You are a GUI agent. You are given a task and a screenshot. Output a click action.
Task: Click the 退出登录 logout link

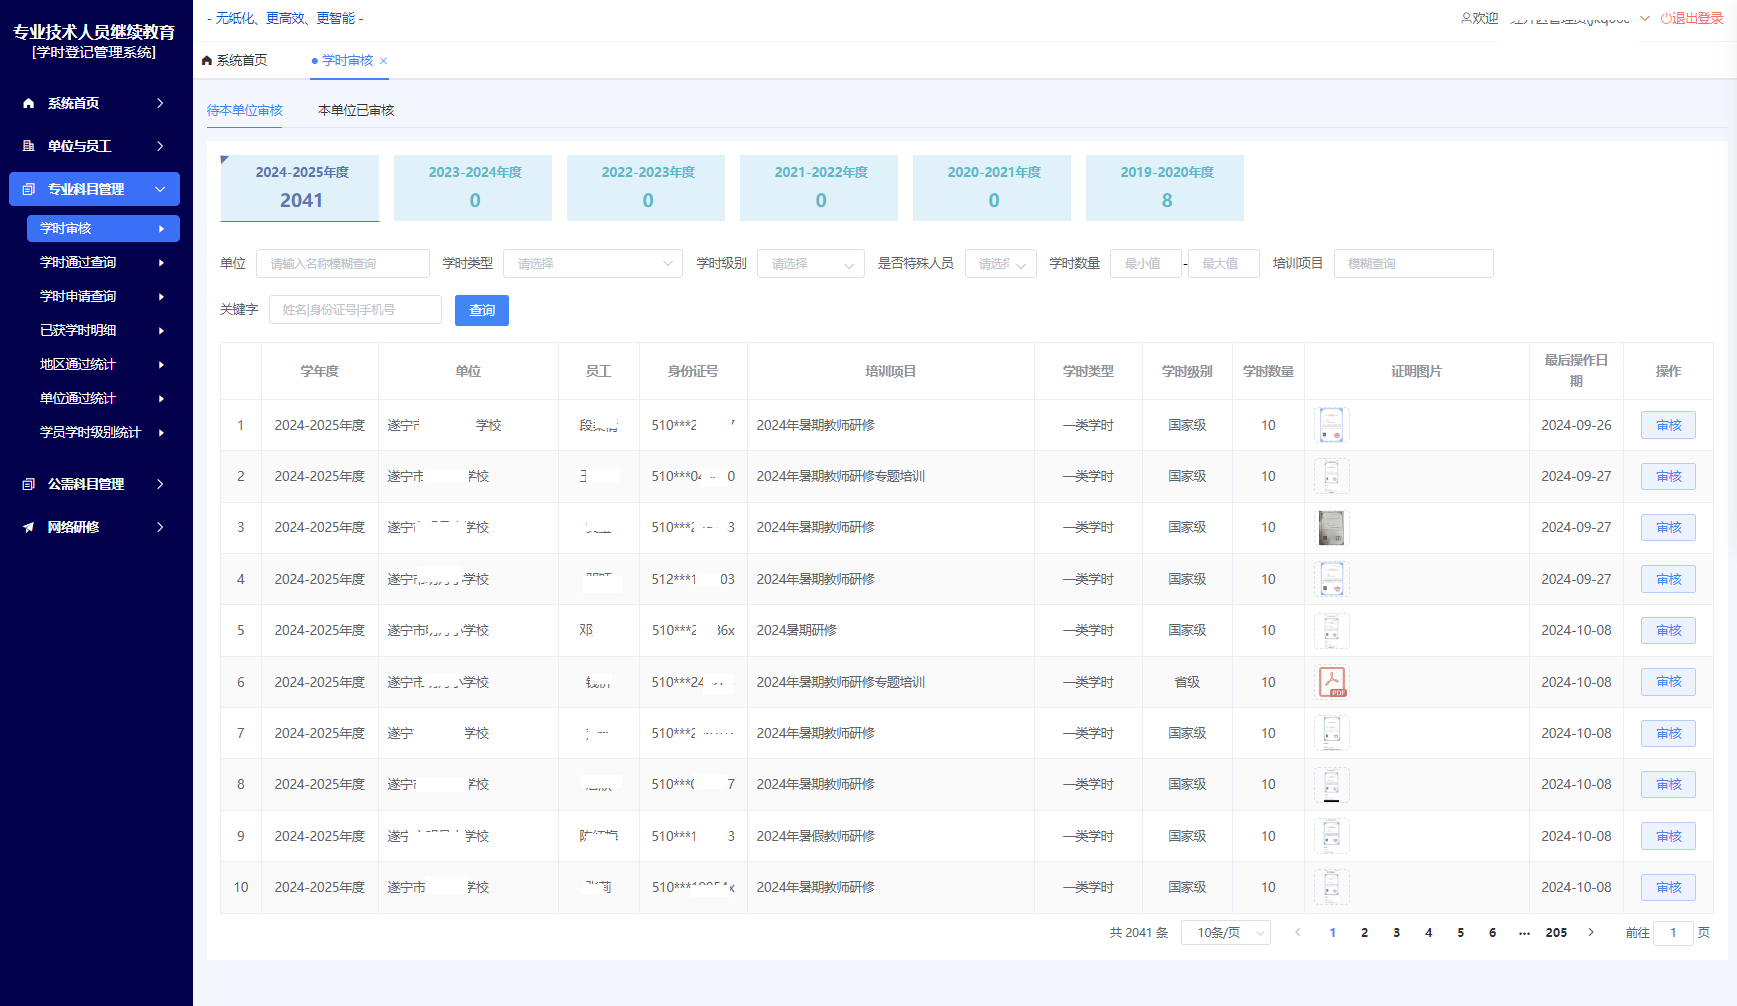(1692, 18)
